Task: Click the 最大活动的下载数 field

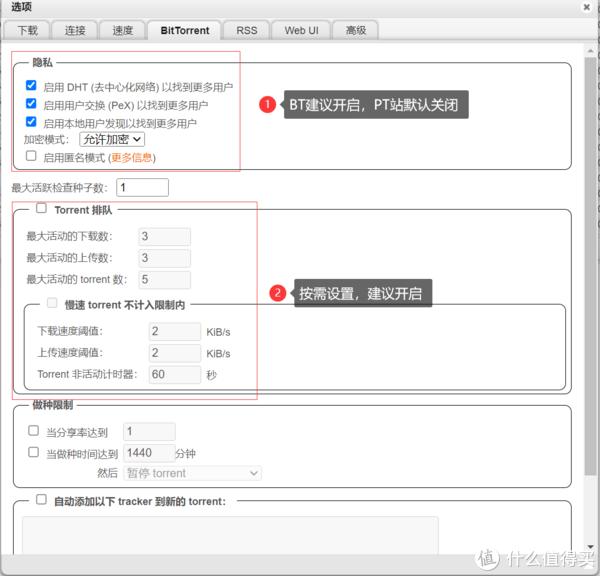Action: pyautogui.click(x=164, y=237)
